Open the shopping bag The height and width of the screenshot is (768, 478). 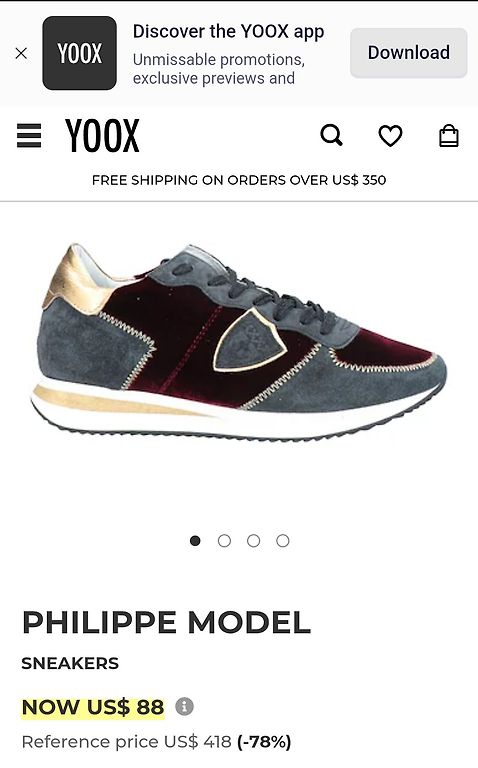click(x=449, y=135)
